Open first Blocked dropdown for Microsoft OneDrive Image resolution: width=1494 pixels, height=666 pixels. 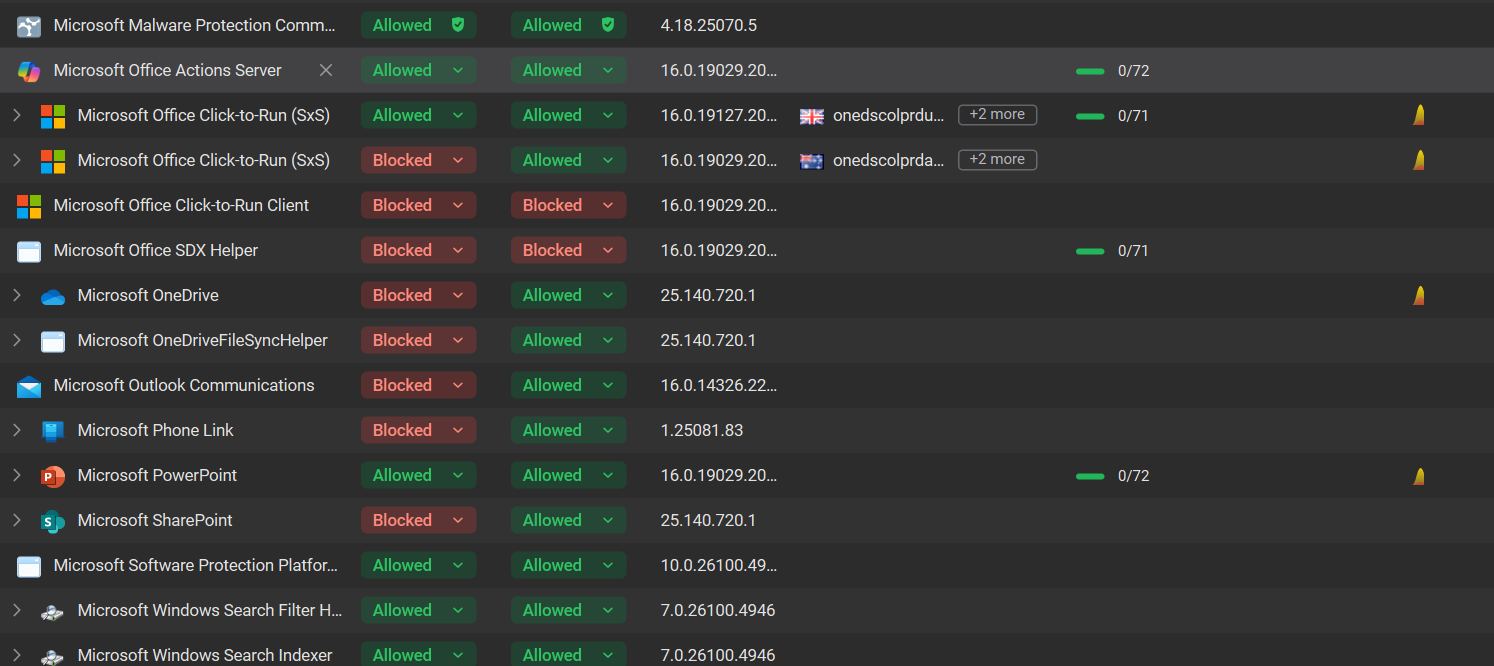(x=418, y=295)
